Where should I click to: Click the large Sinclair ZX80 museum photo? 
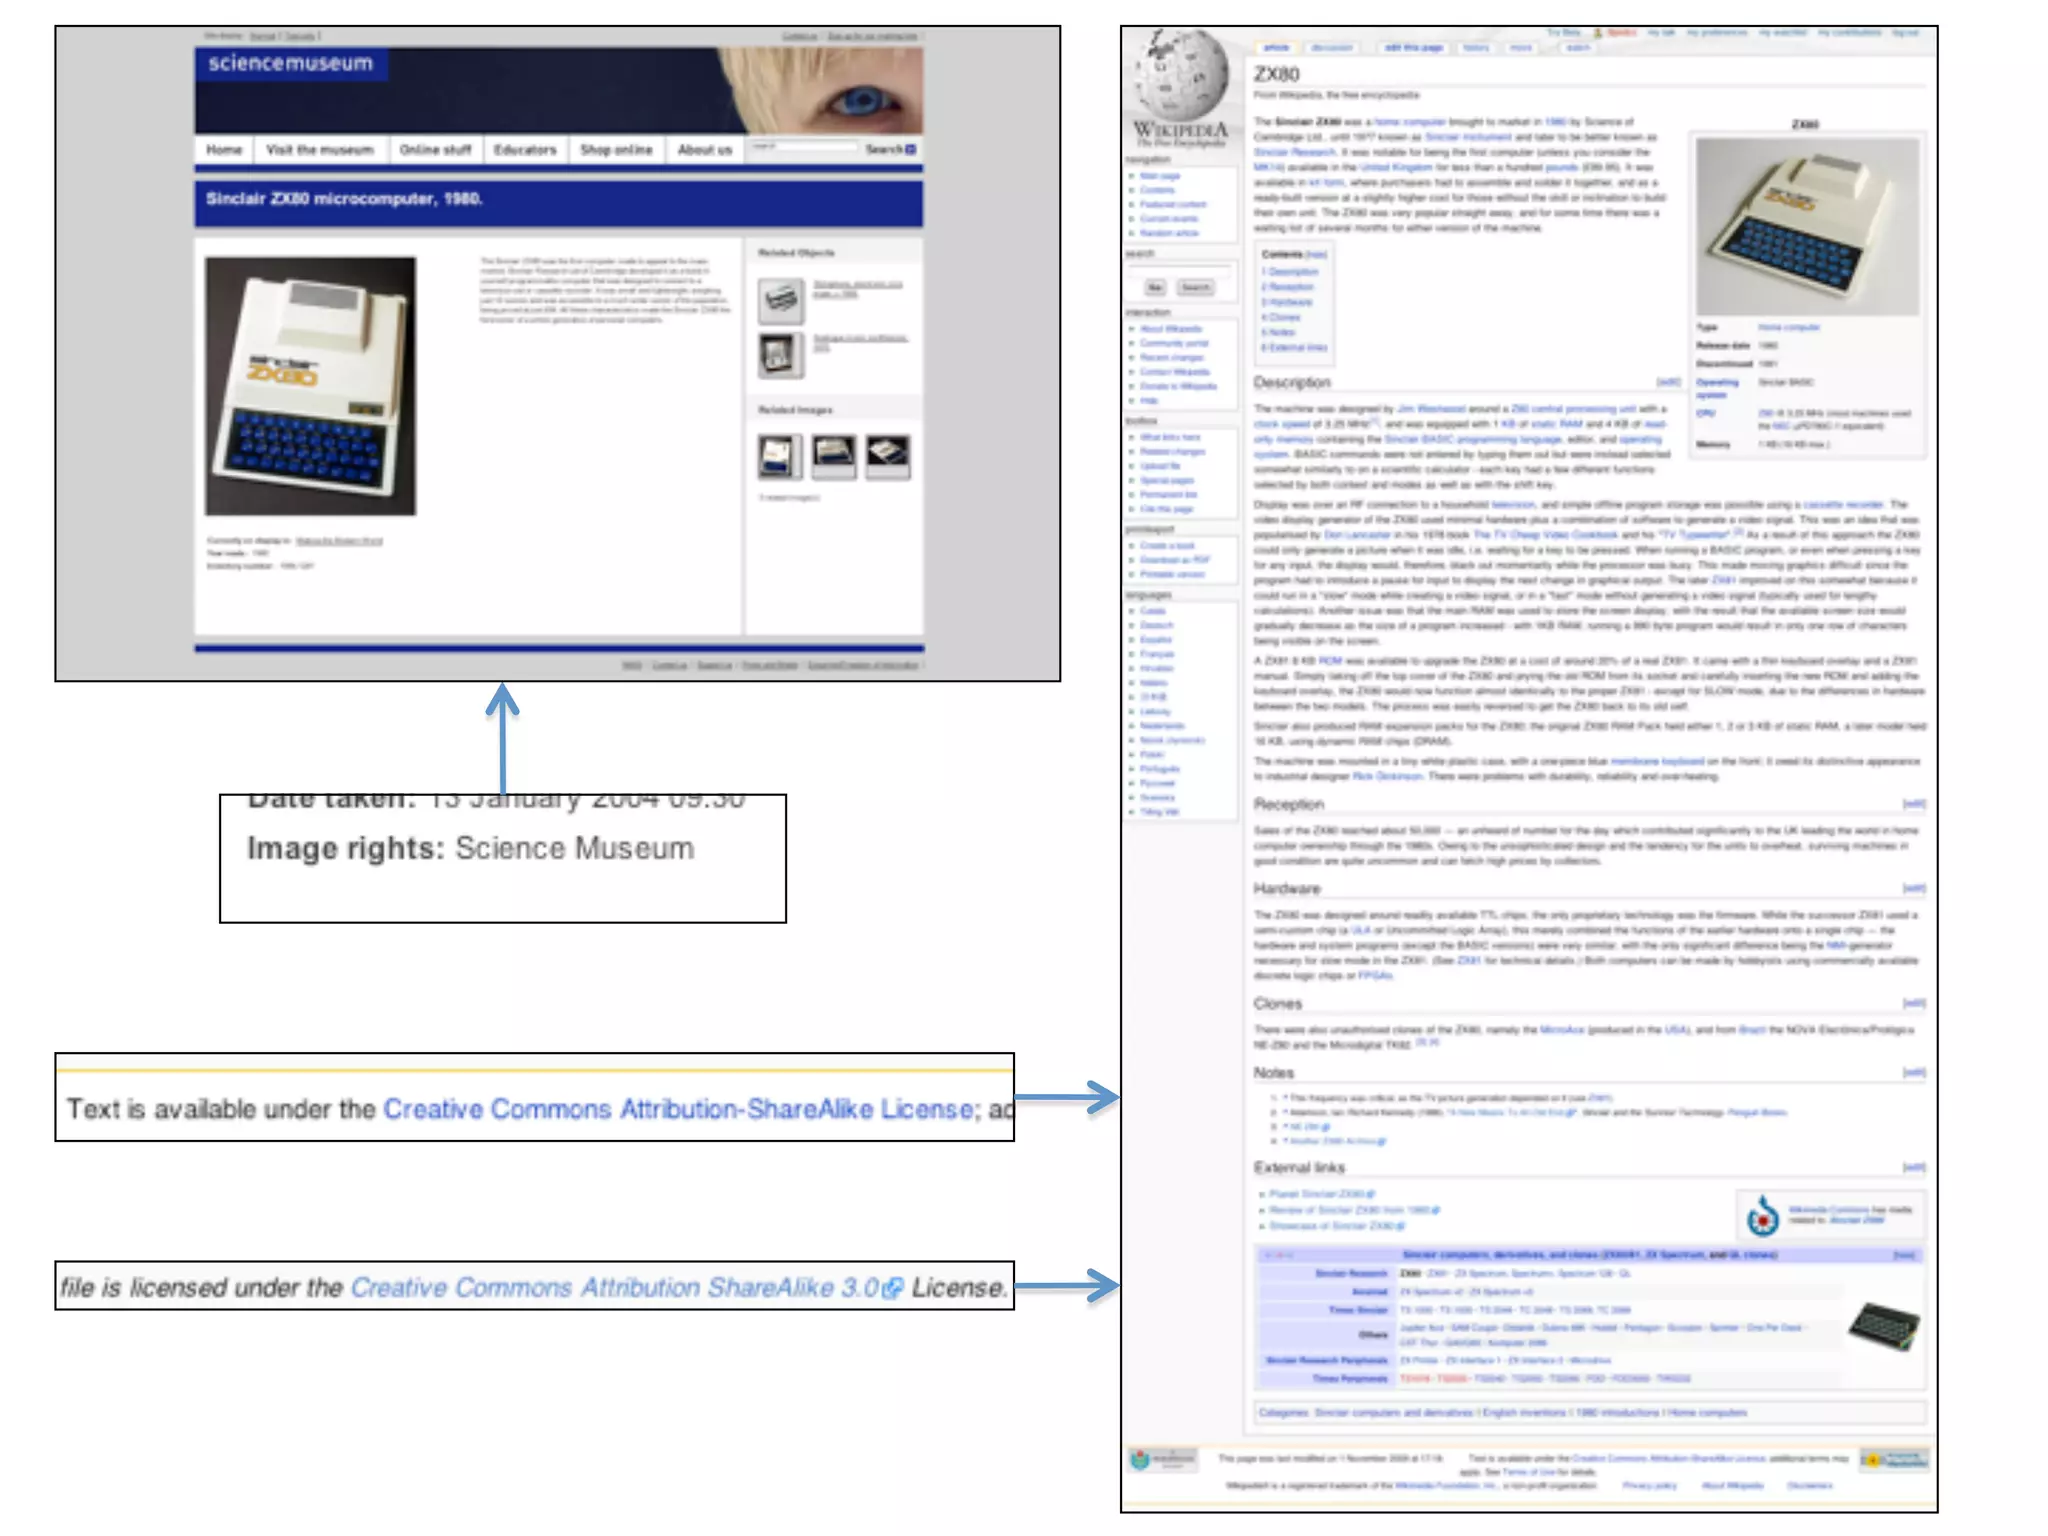click(x=311, y=386)
